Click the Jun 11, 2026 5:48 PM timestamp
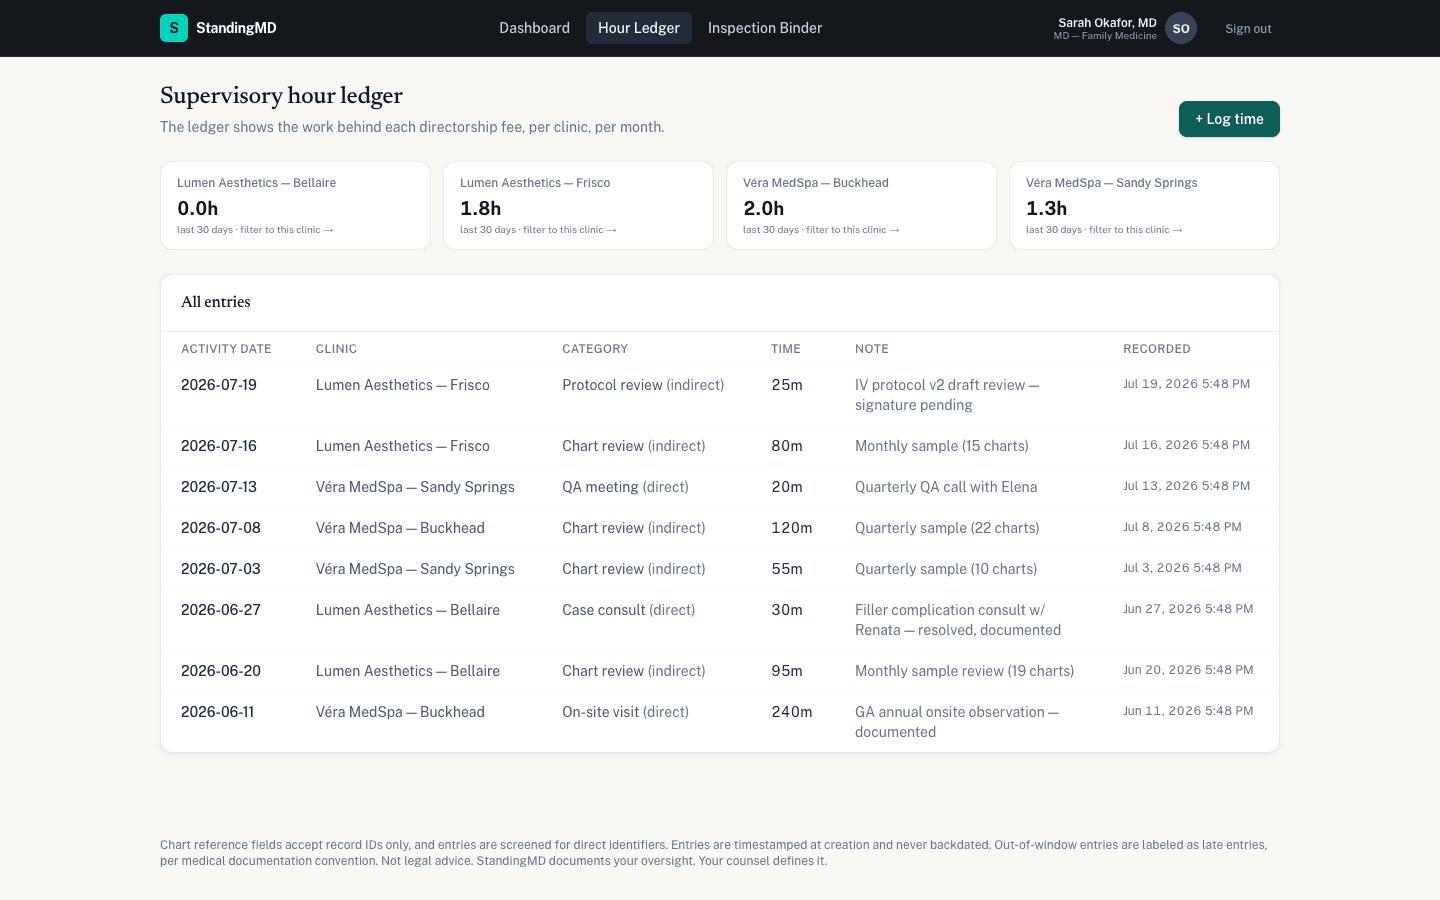This screenshot has width=1440, height=900. pos(1188,711)
